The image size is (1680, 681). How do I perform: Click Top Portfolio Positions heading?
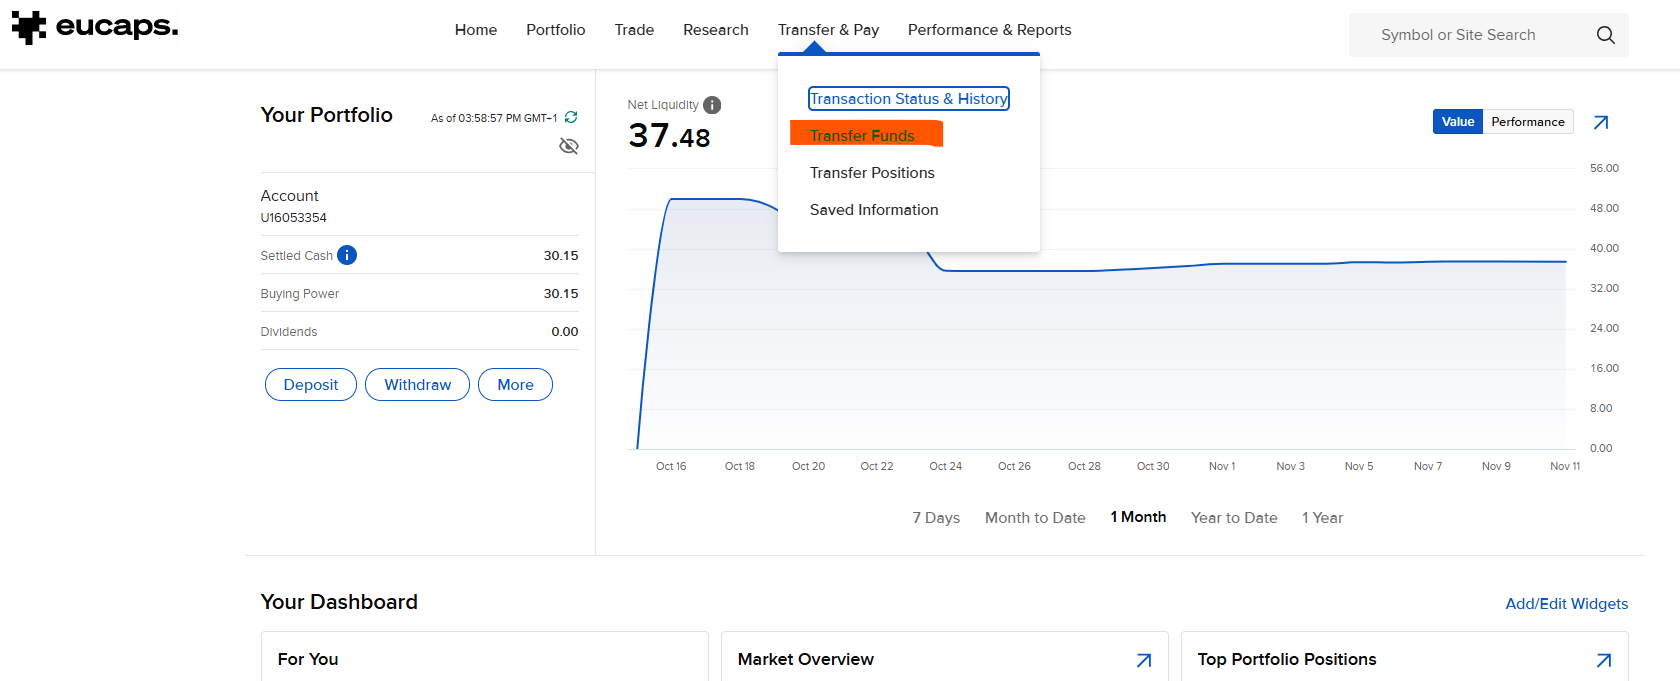(x=1287, y=660)
